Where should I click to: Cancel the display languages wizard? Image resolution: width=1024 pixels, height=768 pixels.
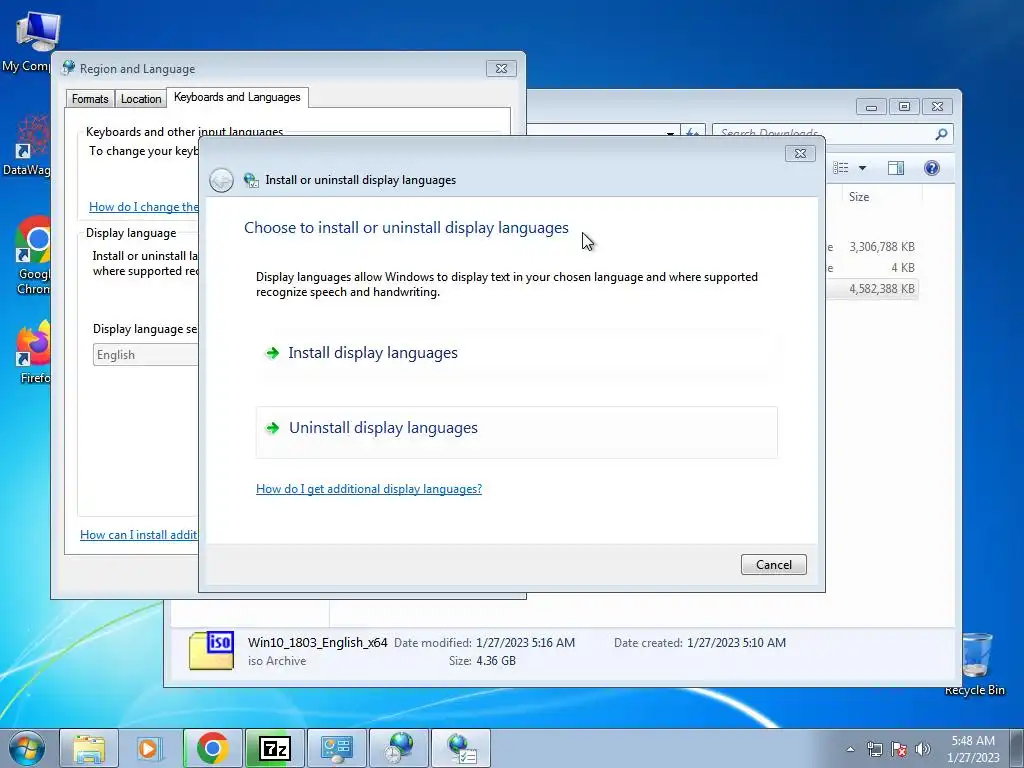(x=773, y=565)
